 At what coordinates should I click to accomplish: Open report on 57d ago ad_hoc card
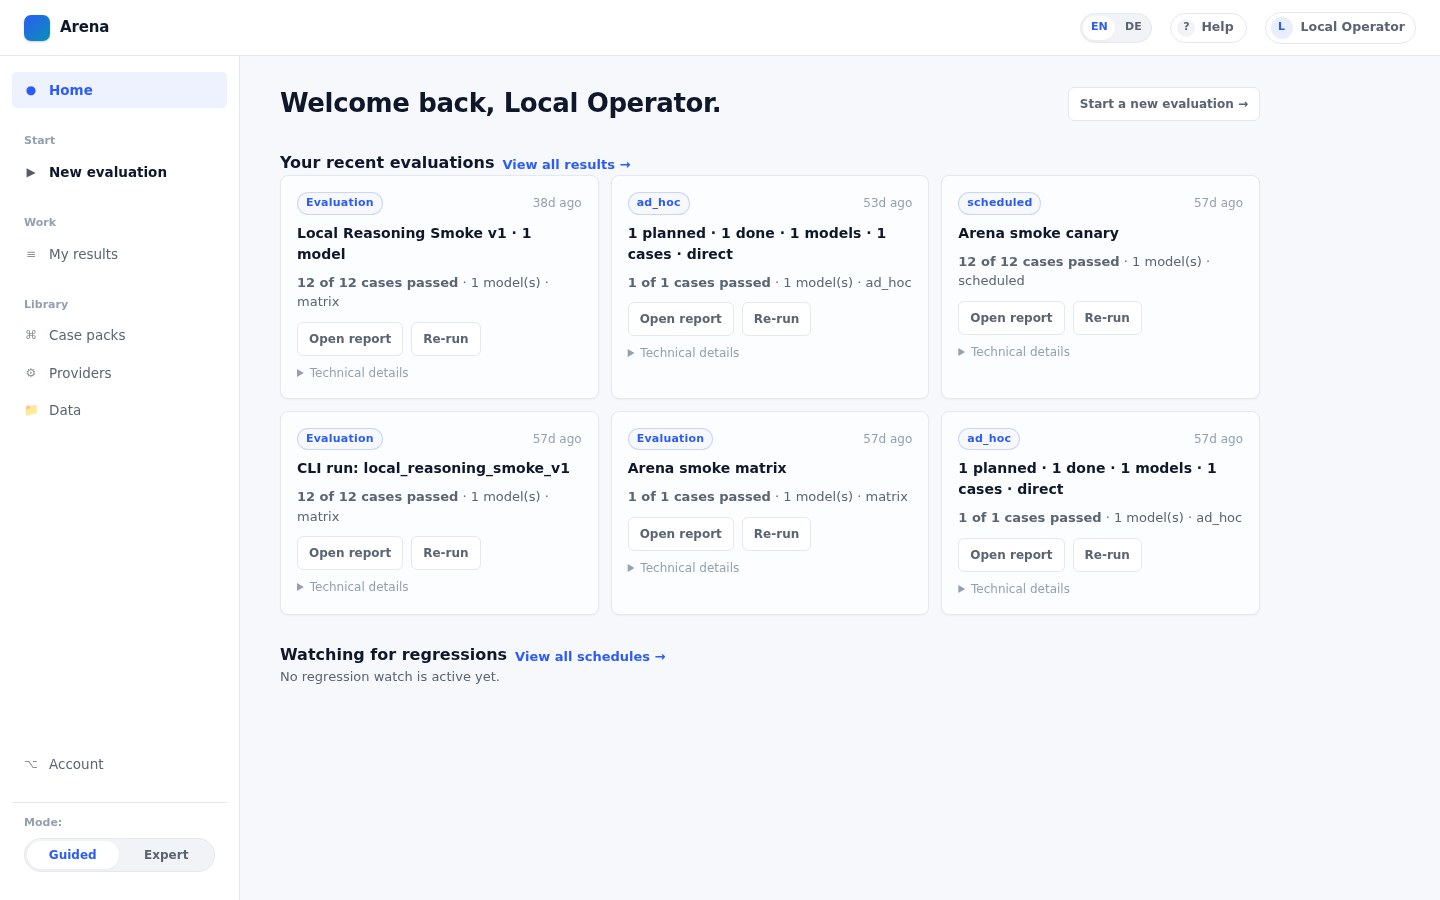[x=1011, y=555]
